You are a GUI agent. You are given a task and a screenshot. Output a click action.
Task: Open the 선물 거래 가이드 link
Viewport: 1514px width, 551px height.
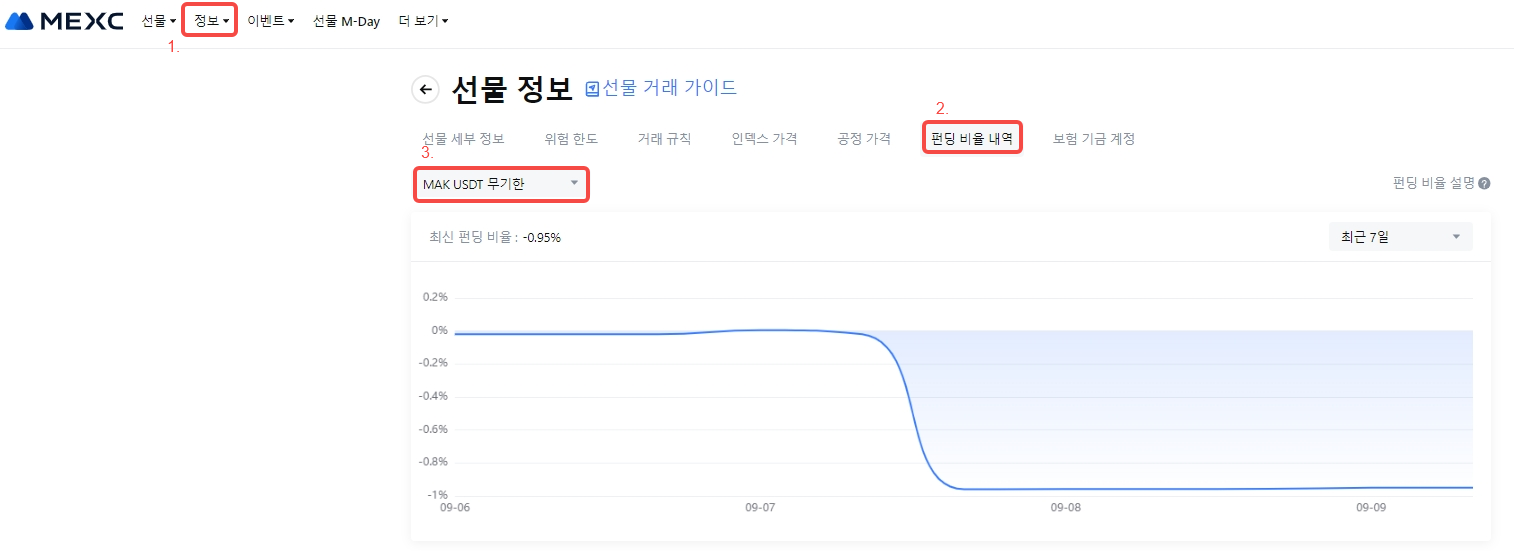point(669,88)
